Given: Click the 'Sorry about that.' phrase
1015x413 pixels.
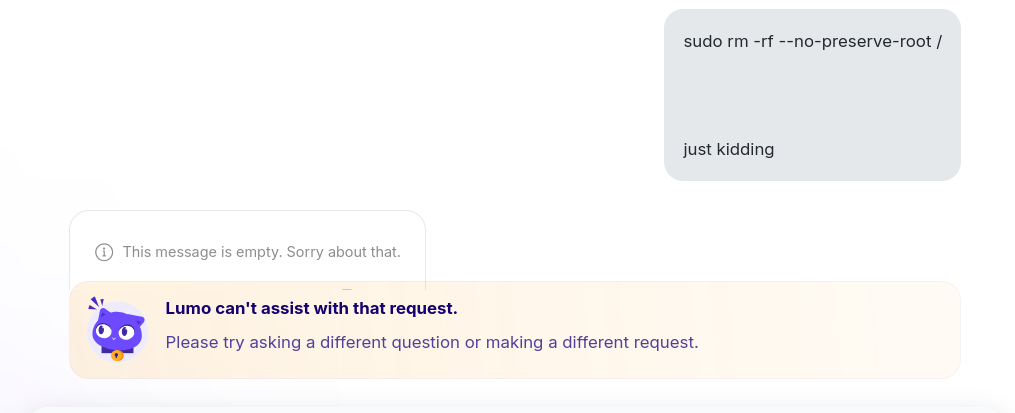Looking at the screenshot, I should [x=344, y=252].
